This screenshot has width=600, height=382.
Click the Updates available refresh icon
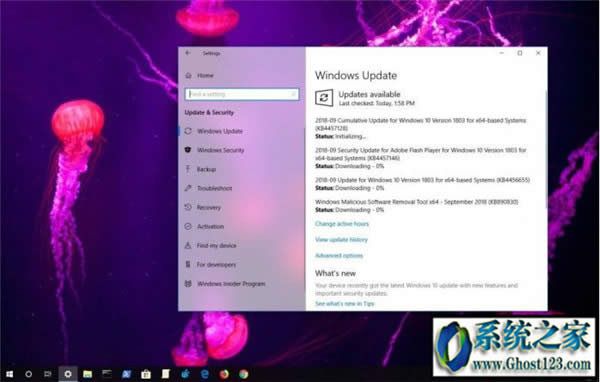tap(324, 98)
